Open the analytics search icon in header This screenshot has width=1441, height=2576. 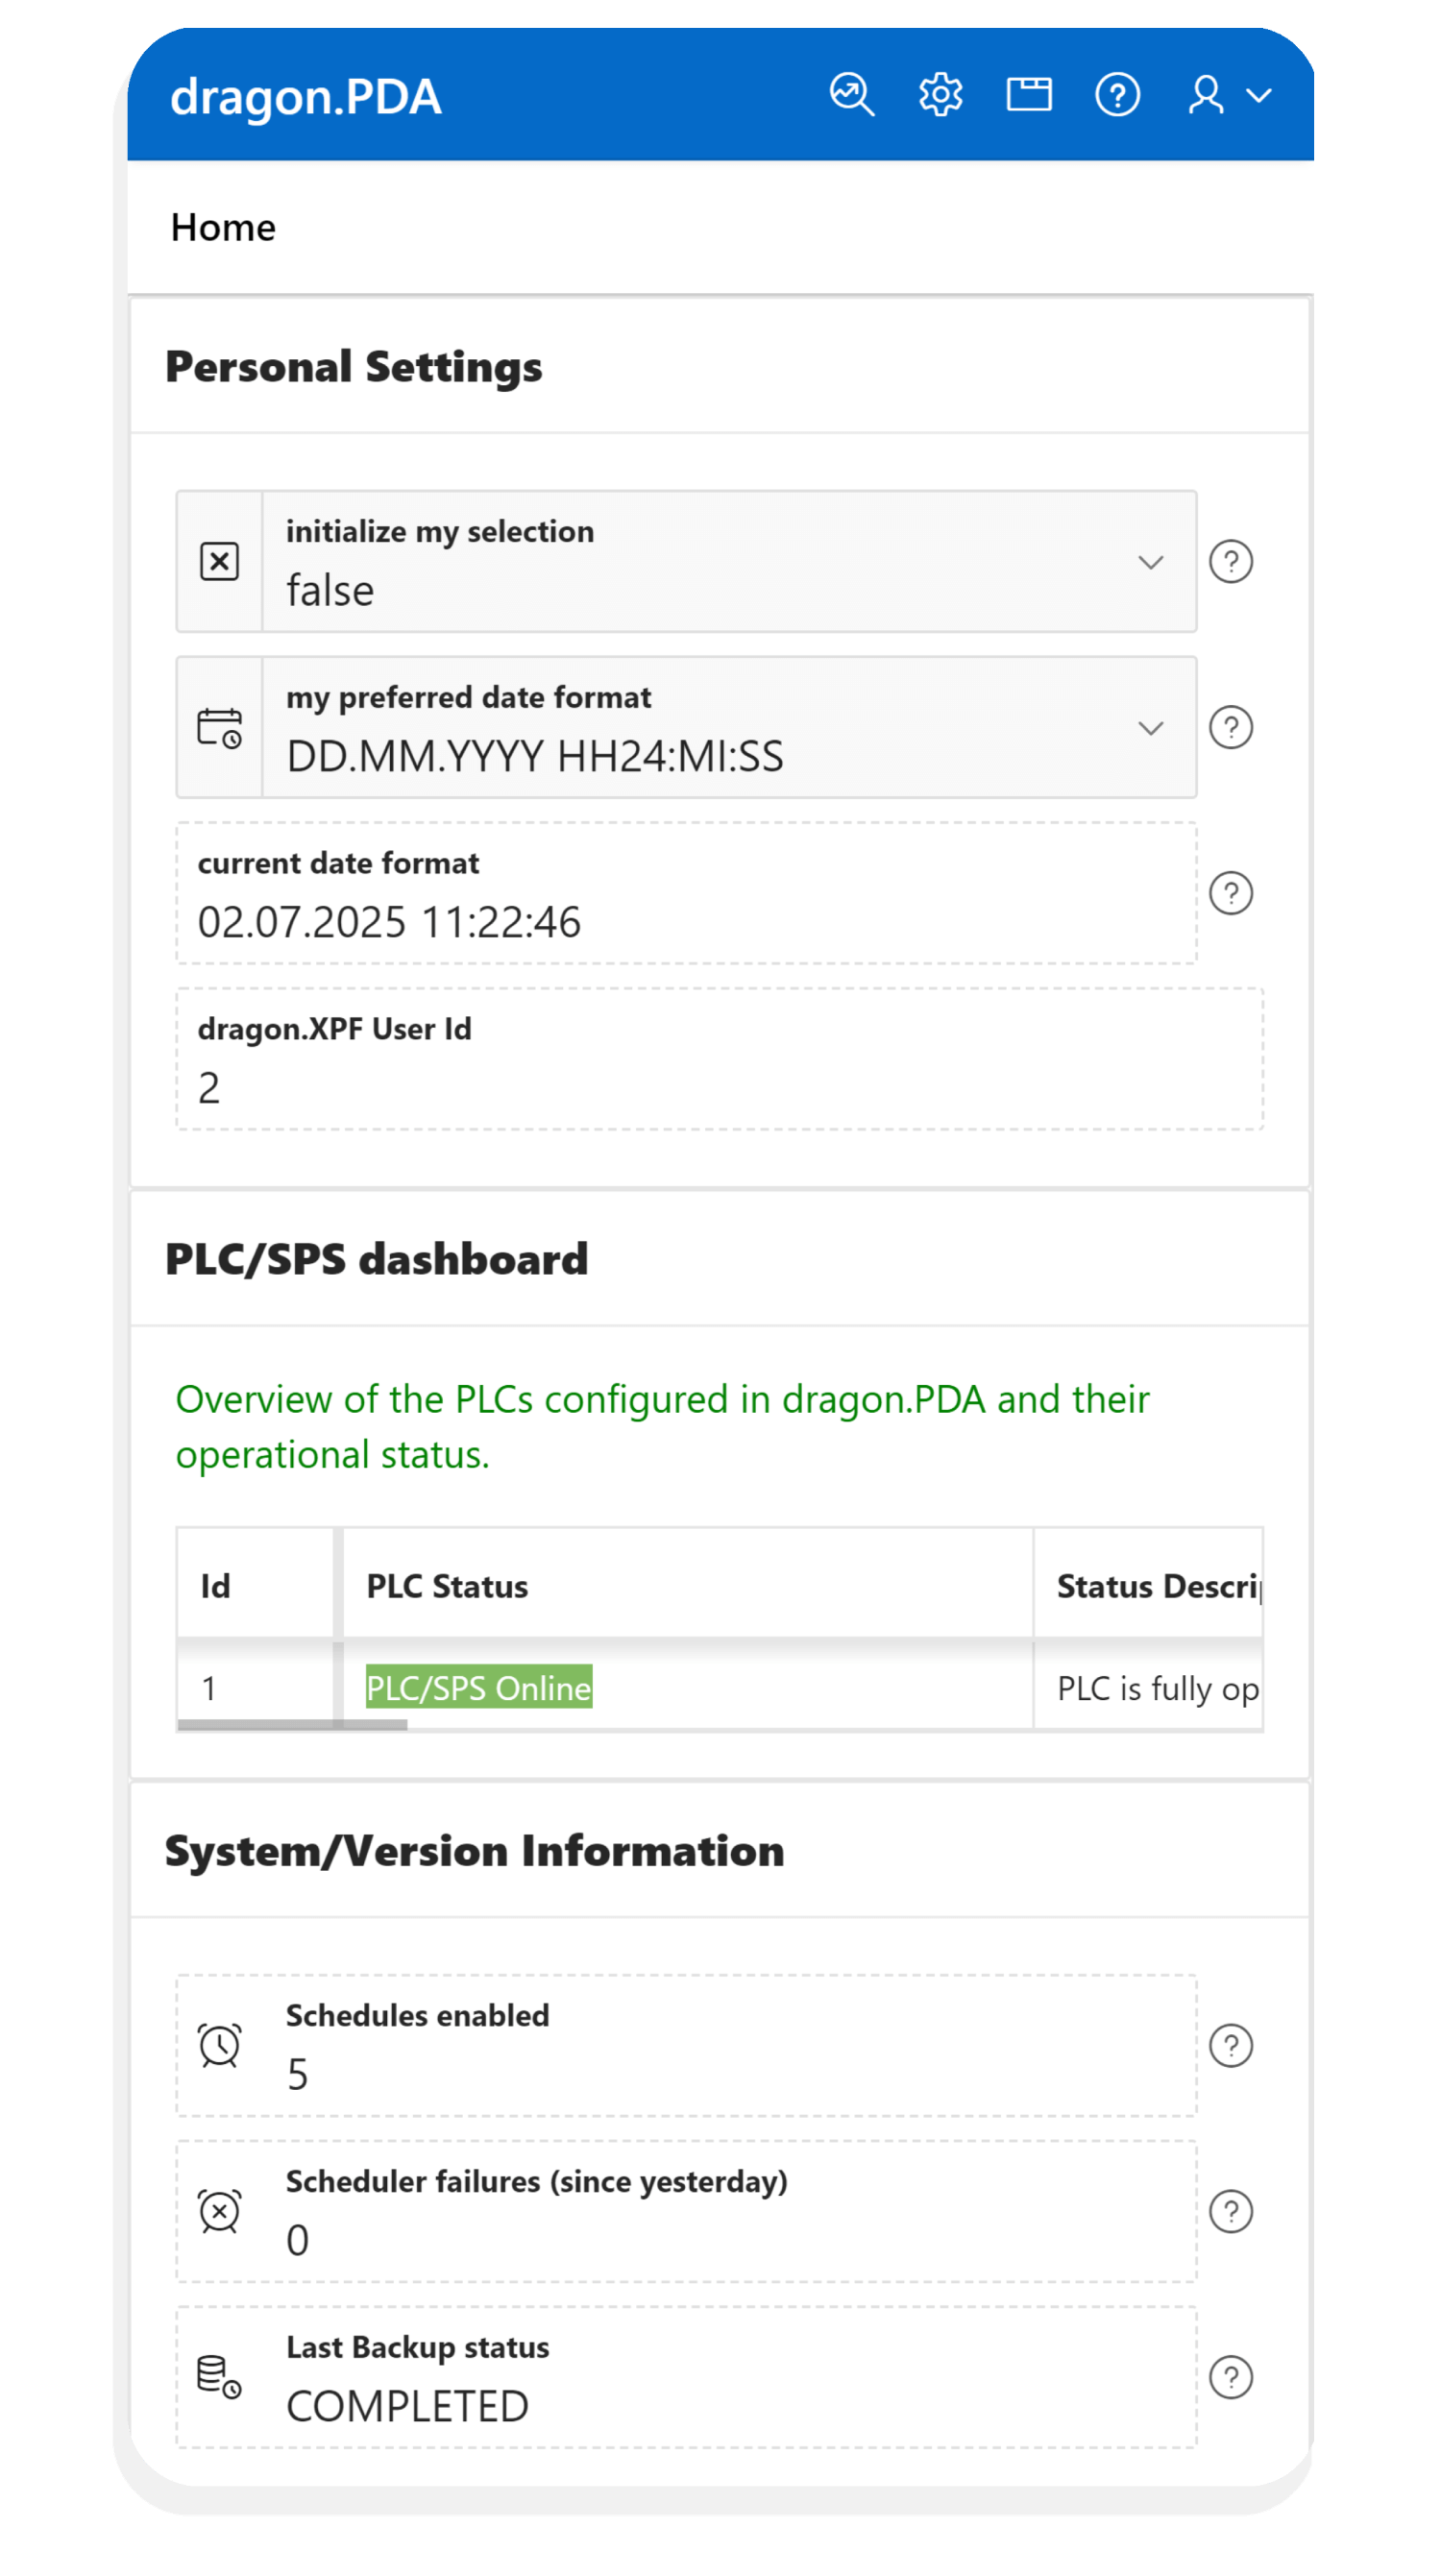pos(851,95)
